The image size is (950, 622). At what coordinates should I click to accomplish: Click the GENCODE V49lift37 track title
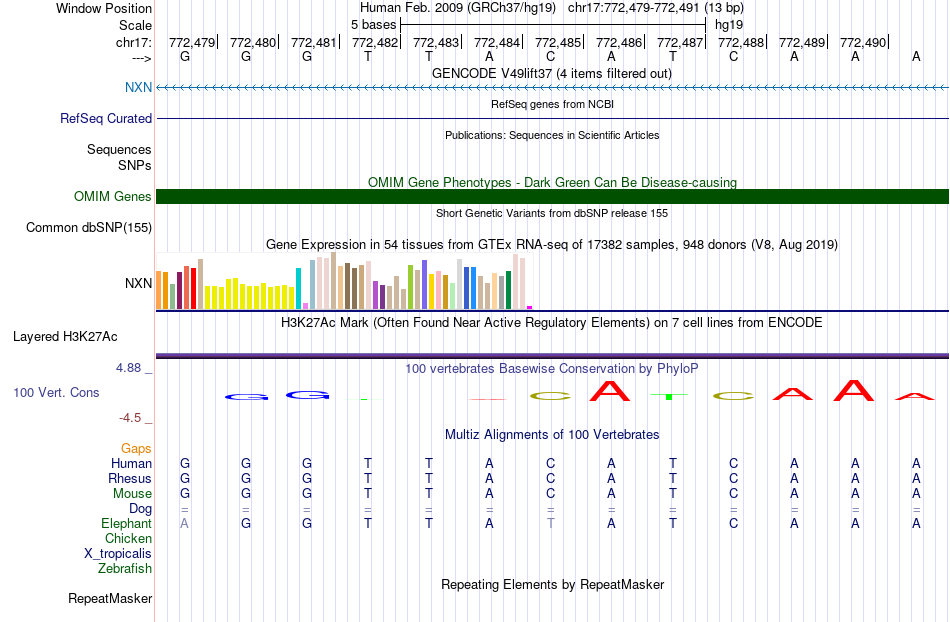552,73
